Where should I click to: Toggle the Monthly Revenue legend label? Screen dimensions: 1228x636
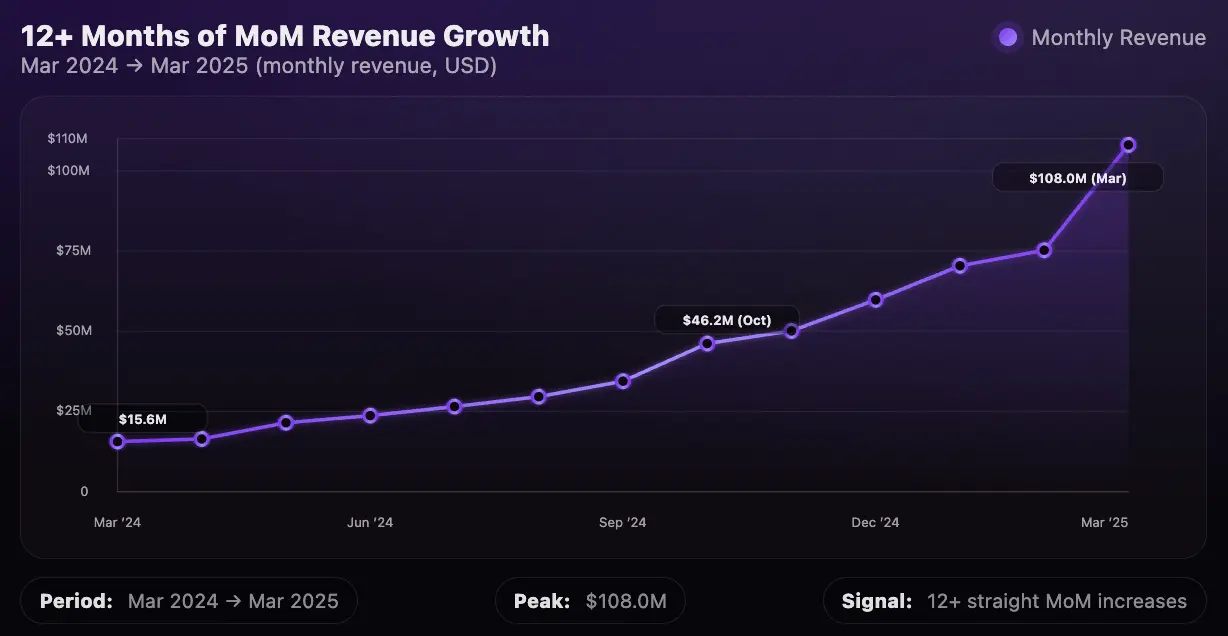coord(1118,38)
